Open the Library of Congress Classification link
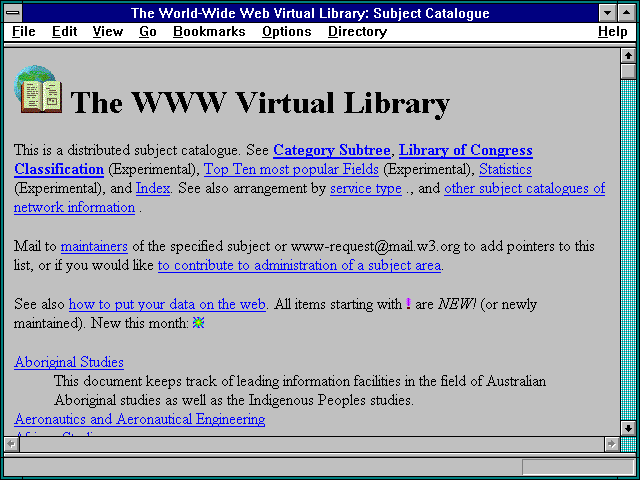 click(465, 150)
